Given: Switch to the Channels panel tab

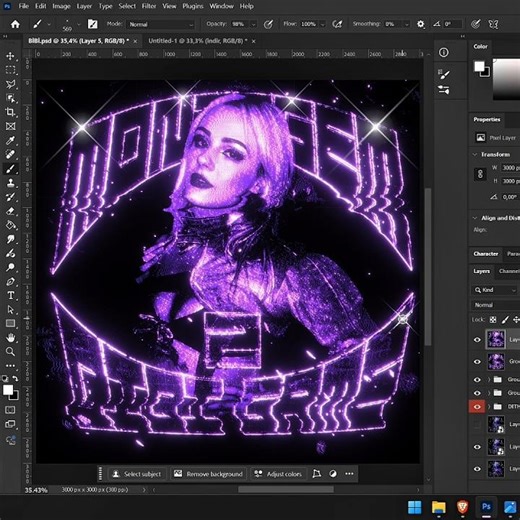Looking at the screenshot, I should click(509, 271).
